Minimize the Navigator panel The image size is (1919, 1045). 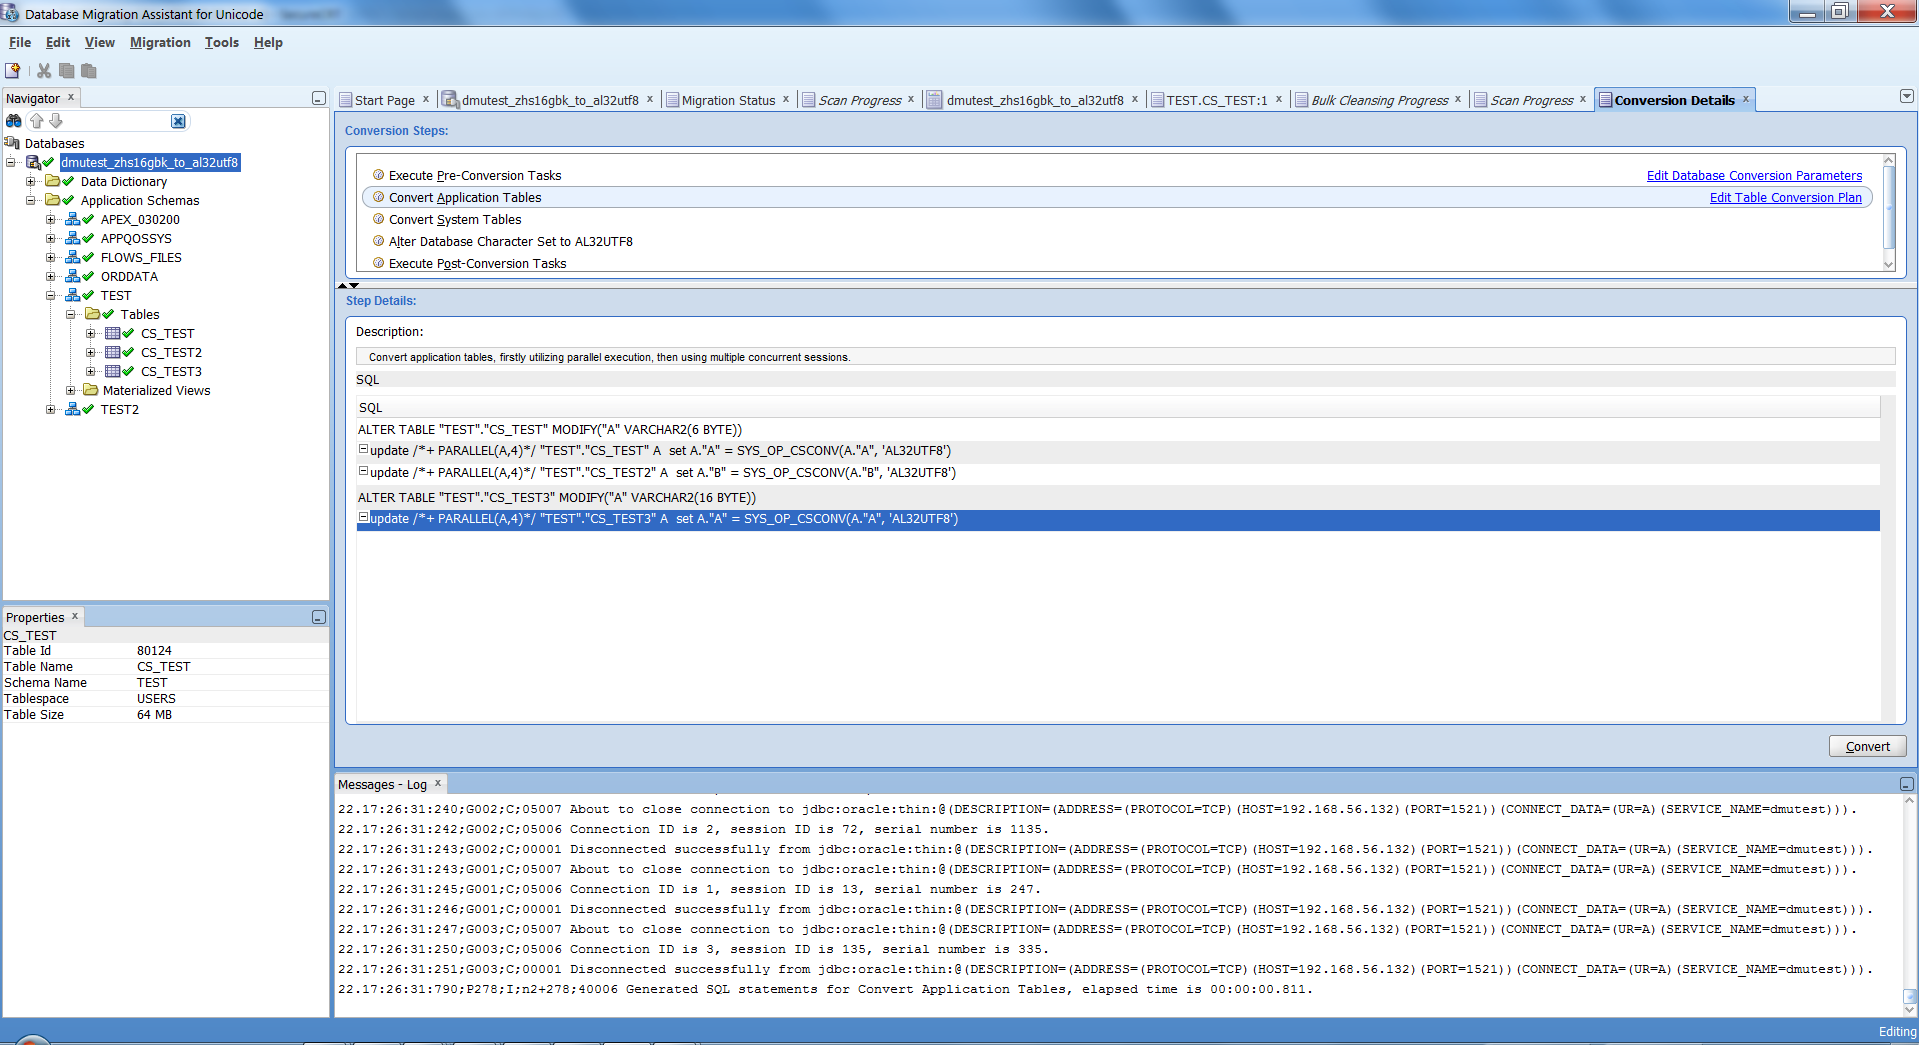point(318,98)
